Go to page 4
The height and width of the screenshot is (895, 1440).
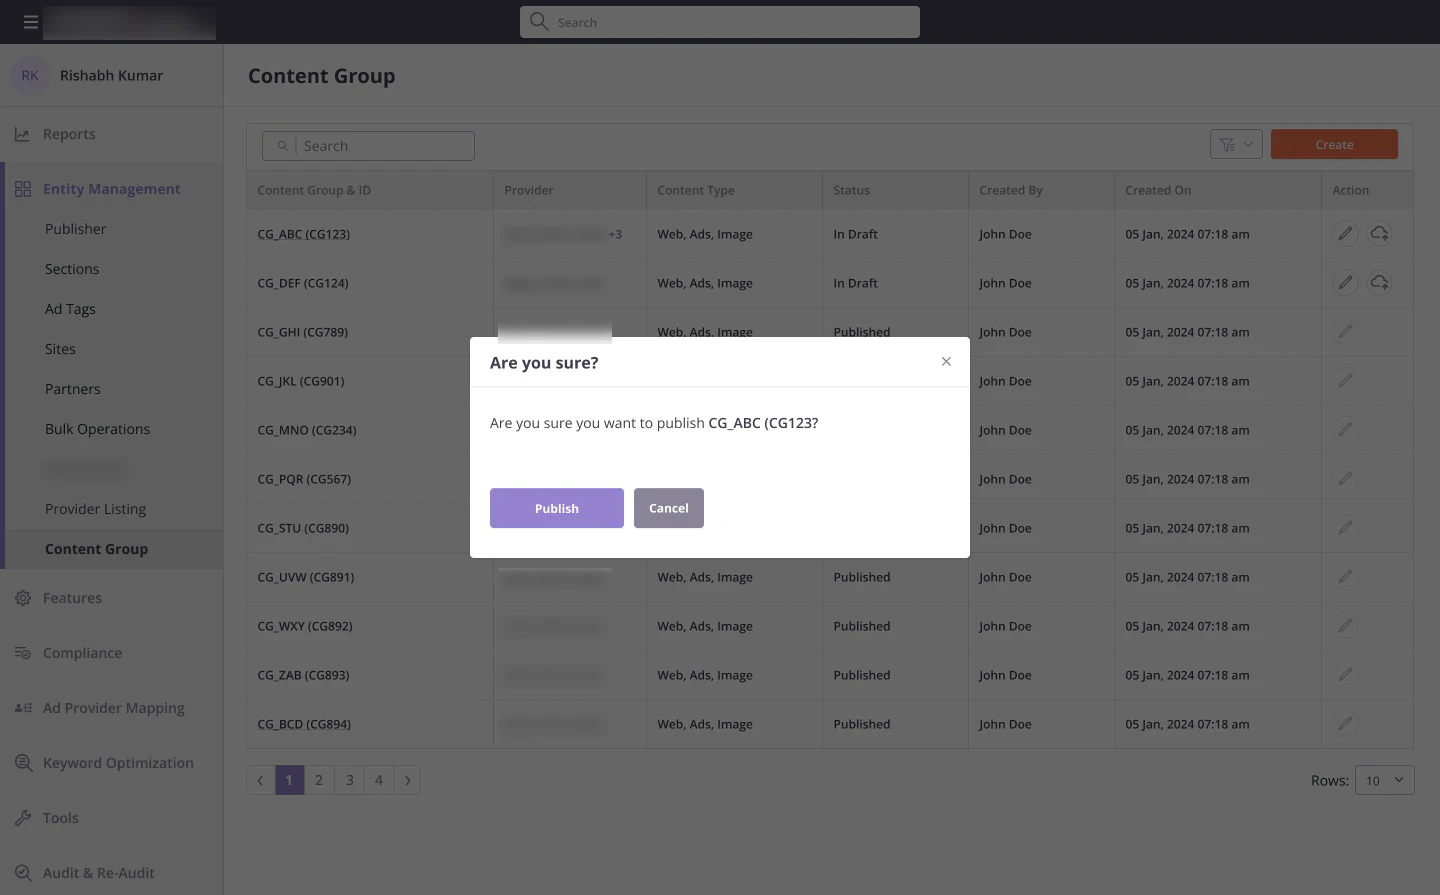(x=379, y=780)
